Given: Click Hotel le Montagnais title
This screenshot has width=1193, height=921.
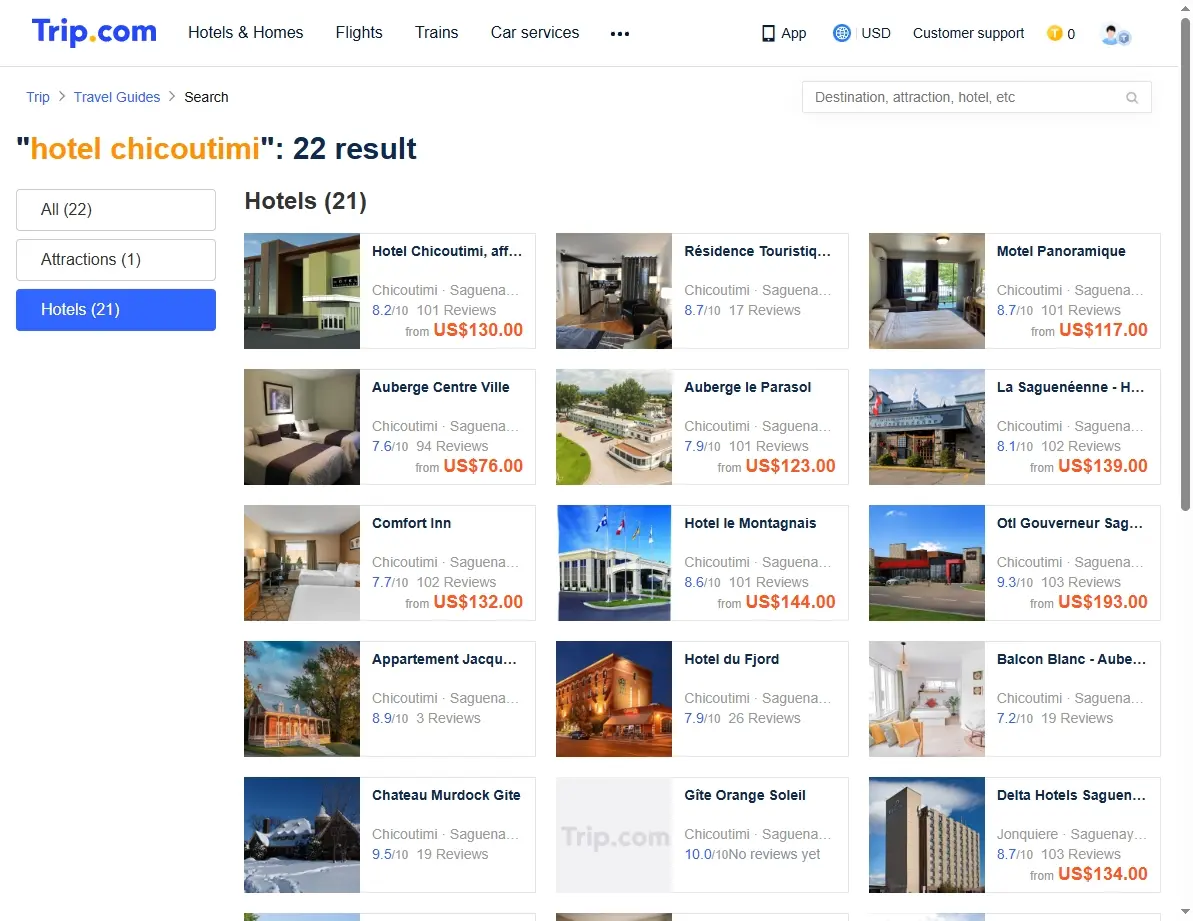Looking at the screenshot, I should (x=750, y=524).
